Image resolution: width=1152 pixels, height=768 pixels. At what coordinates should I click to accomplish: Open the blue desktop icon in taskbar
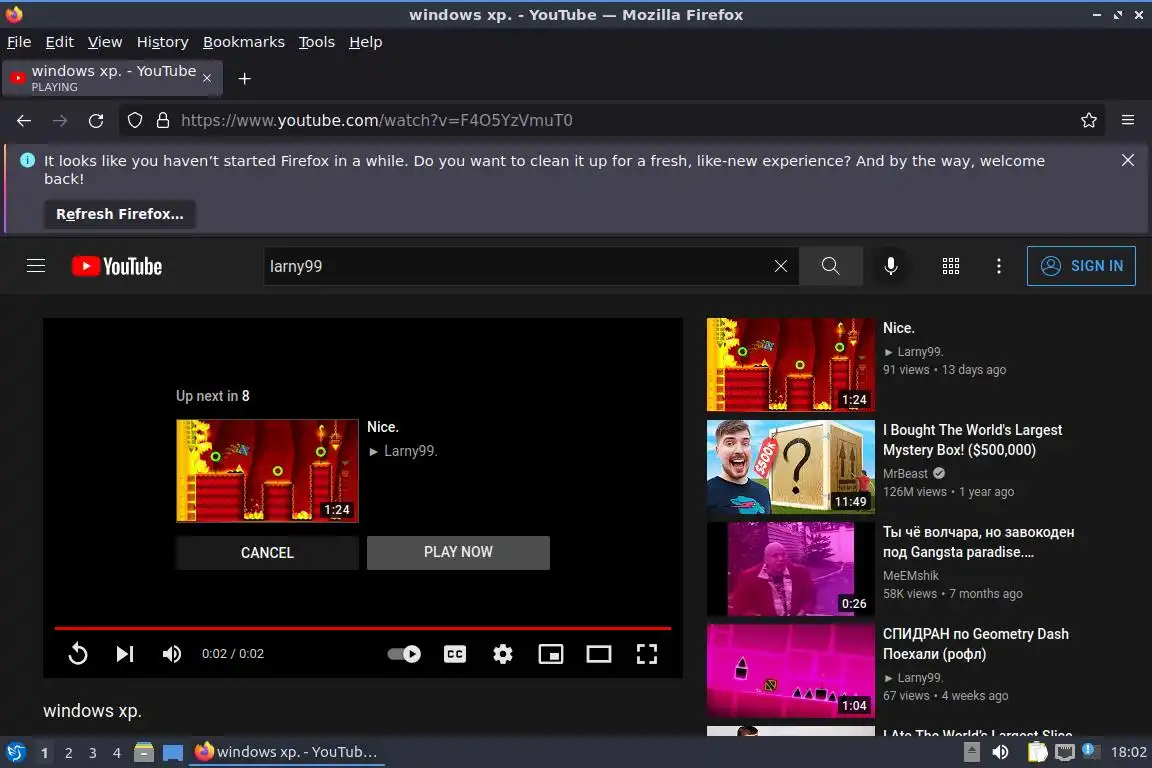click(x=173, y=752)
